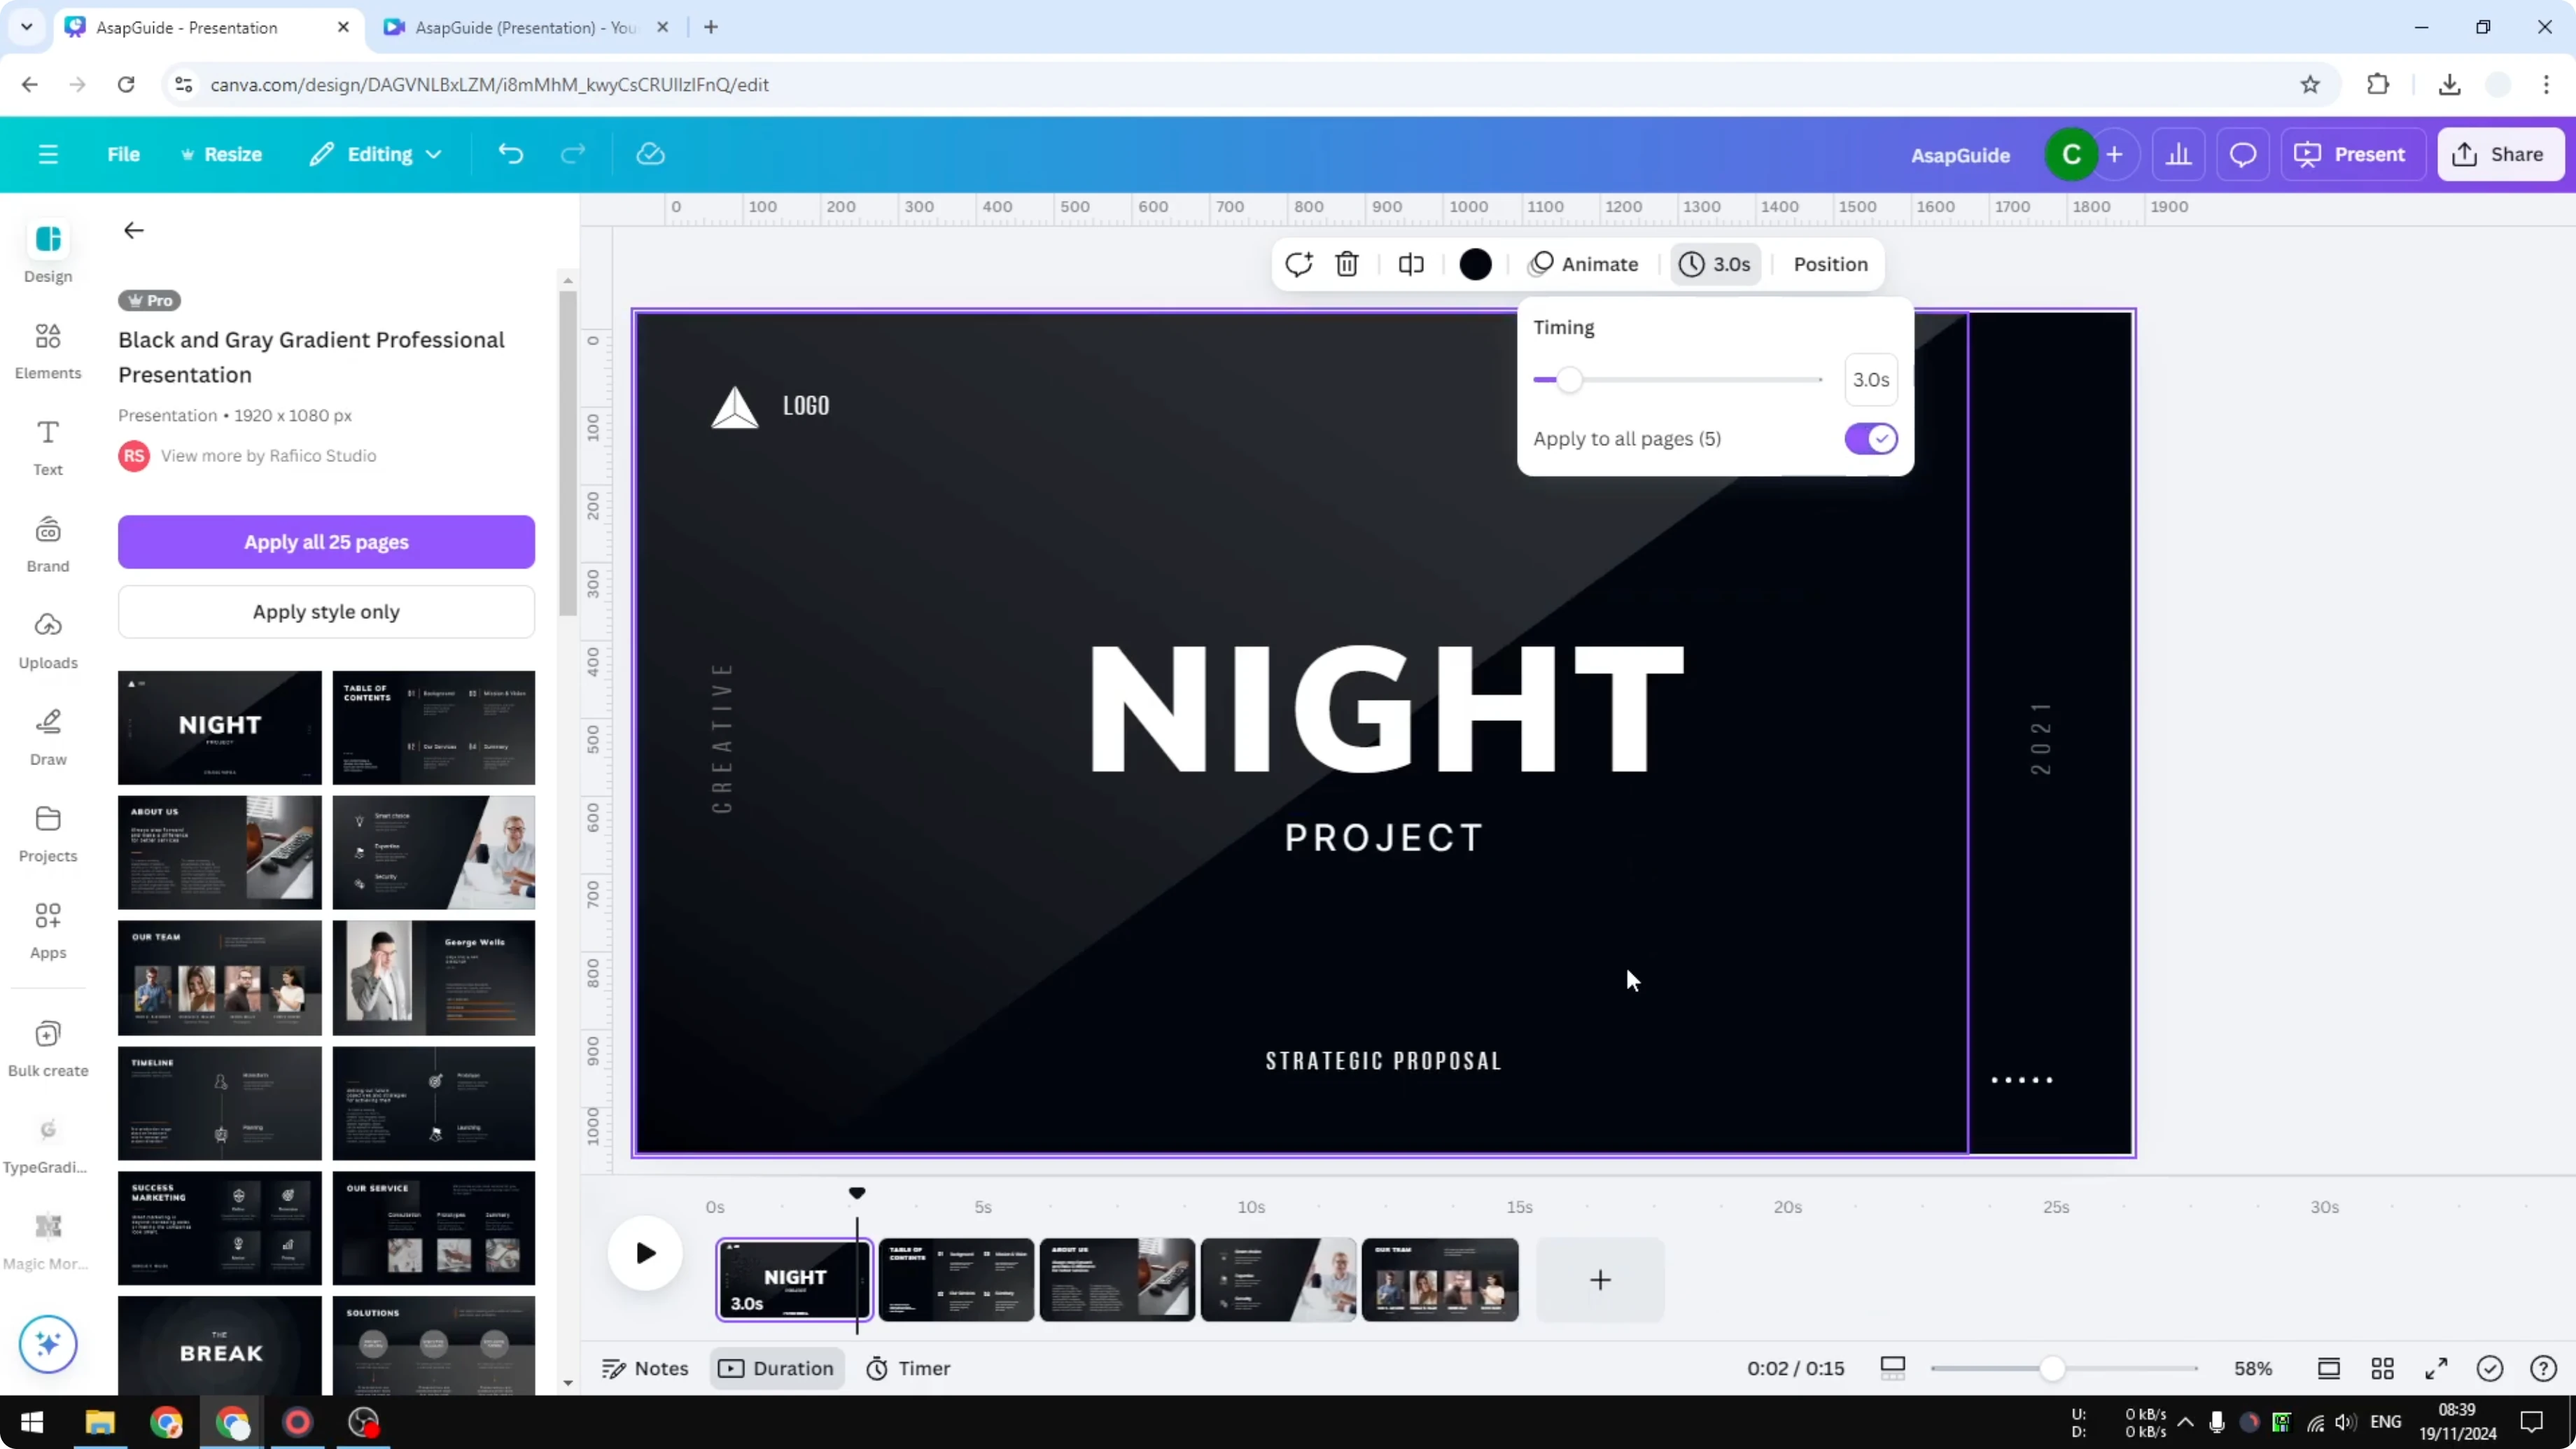Image resolution: width=2576 pixels, height=1449 pixels.
Task: Disable the Apply to all pages toggle
Action: (x=1870, y=438)
